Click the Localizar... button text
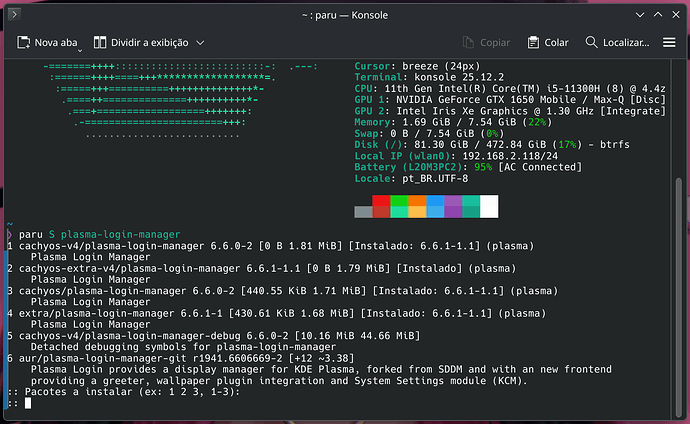The height and width of the screenshot is (424, 690). (626, 43)
